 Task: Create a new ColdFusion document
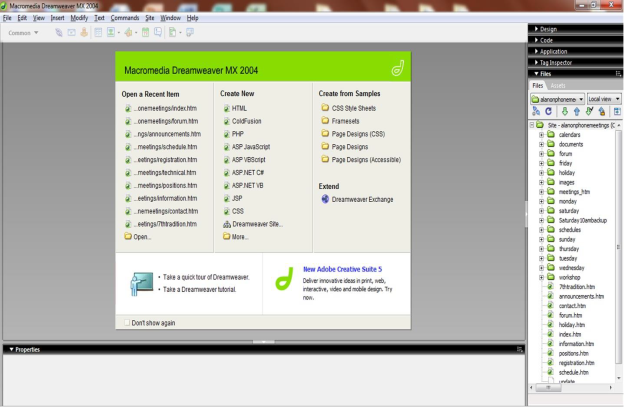tap(246, 121)
